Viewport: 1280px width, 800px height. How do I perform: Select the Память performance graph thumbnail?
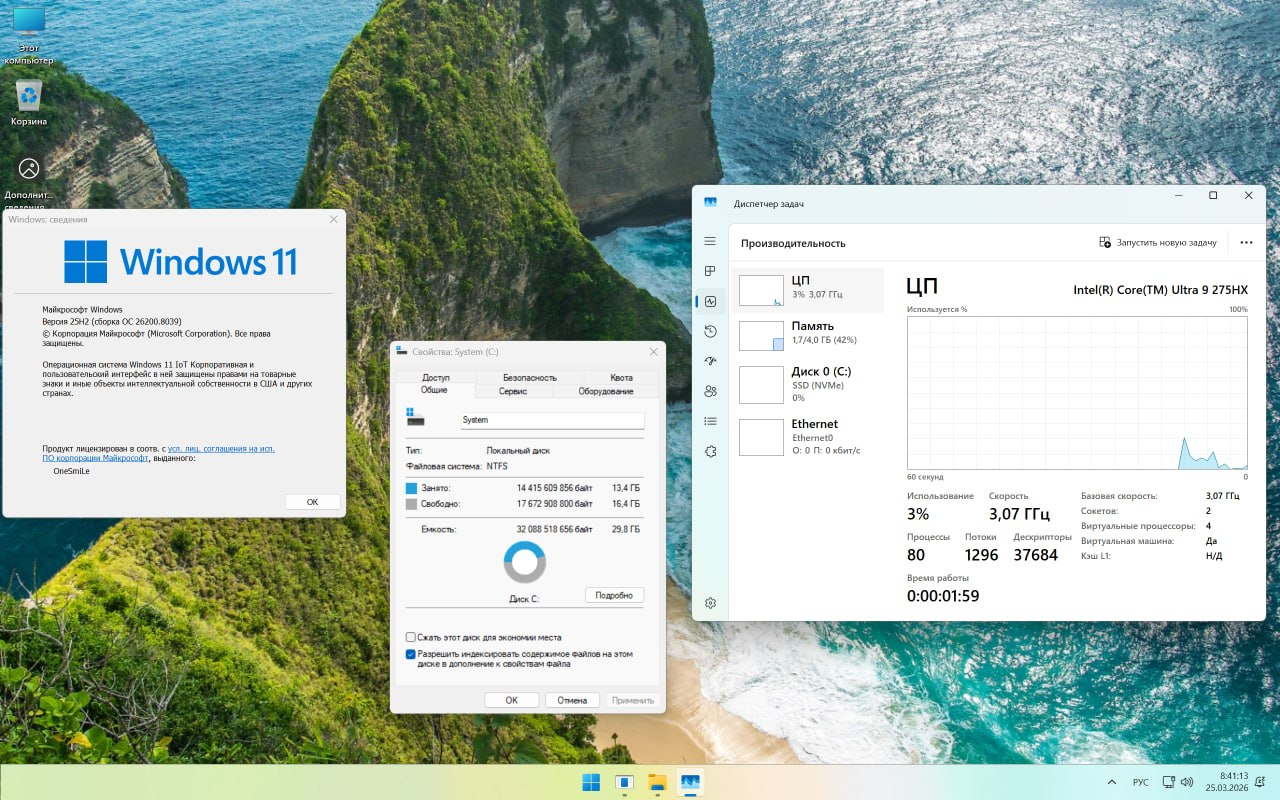tap(761, 335)
